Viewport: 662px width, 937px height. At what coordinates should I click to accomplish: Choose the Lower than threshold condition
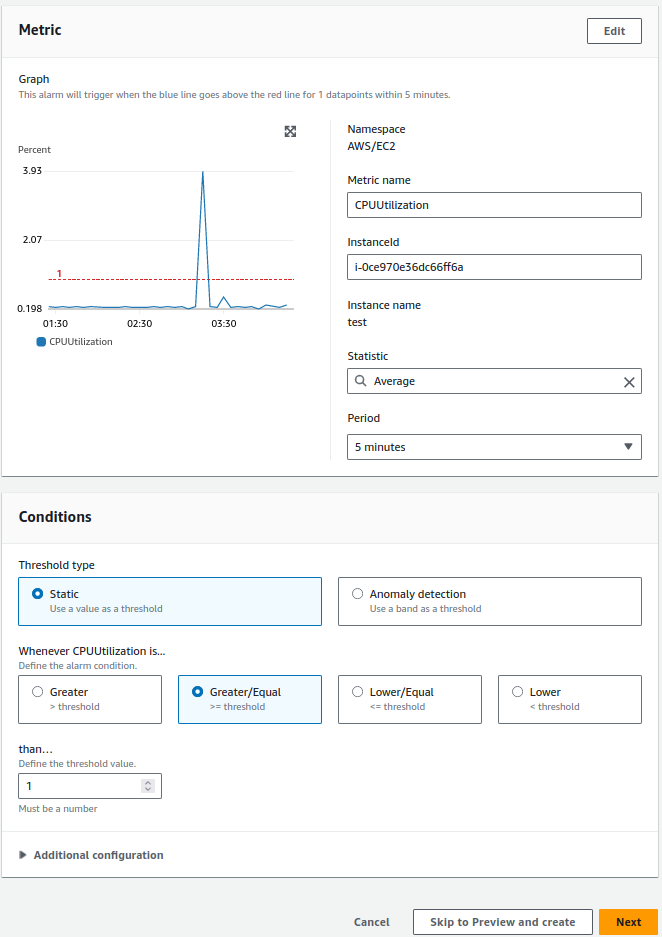[x=570, y=699]
